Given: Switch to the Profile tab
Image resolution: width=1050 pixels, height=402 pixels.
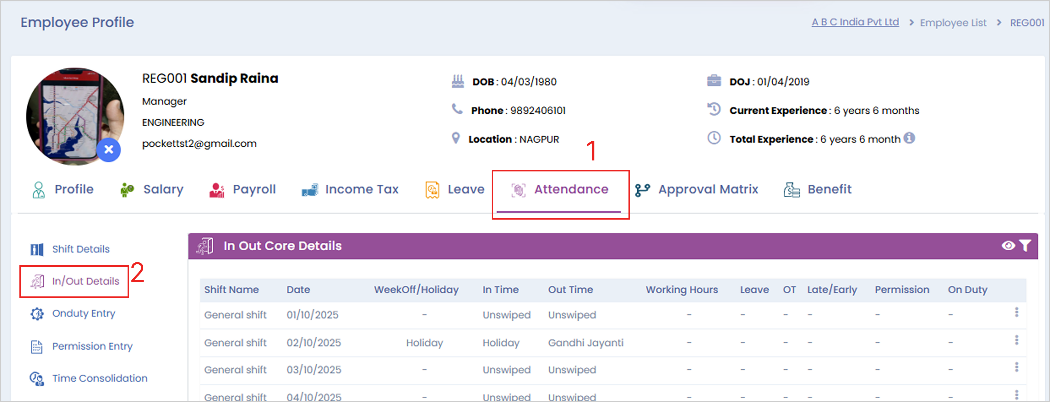Looking at the screenshot, I should click(x=62, y=189).
